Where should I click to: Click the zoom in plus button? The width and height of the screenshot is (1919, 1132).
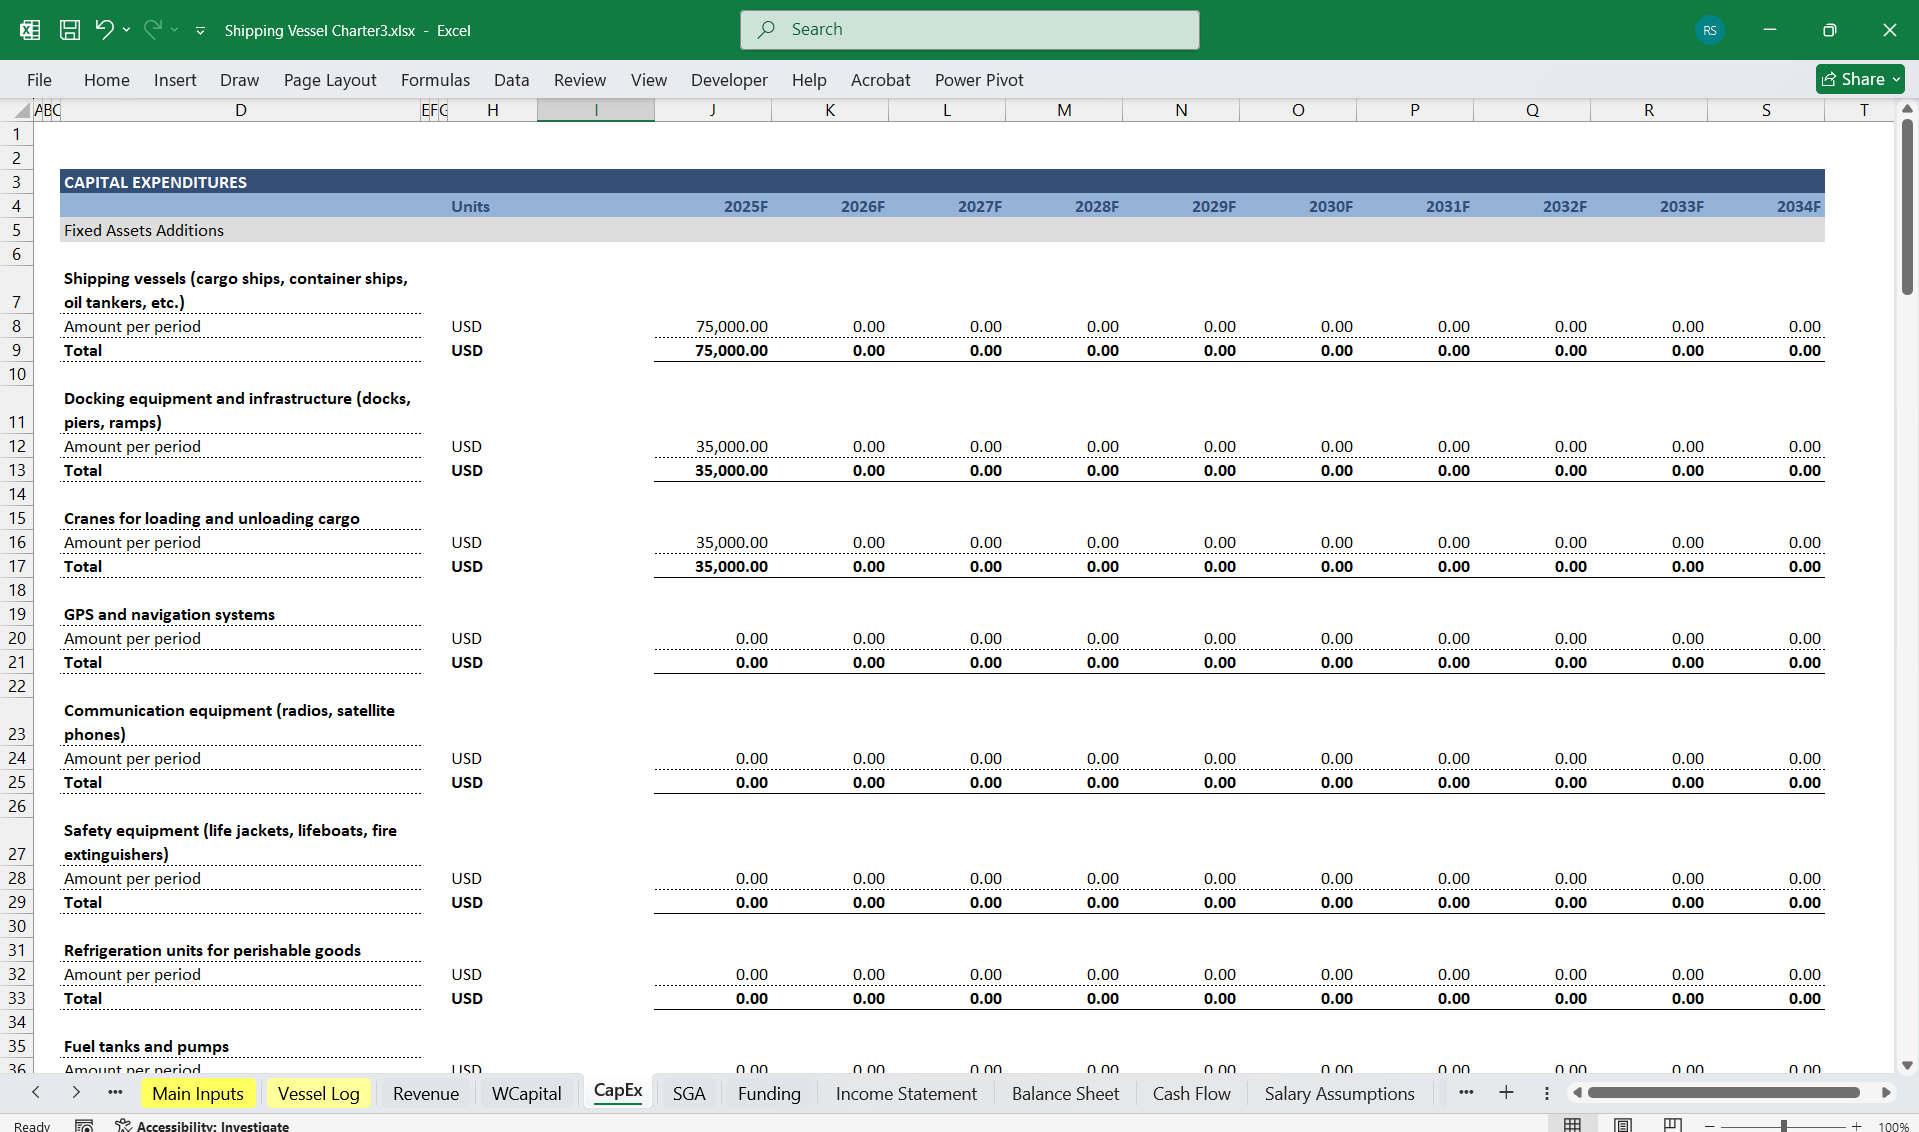pos(1856,1126)
